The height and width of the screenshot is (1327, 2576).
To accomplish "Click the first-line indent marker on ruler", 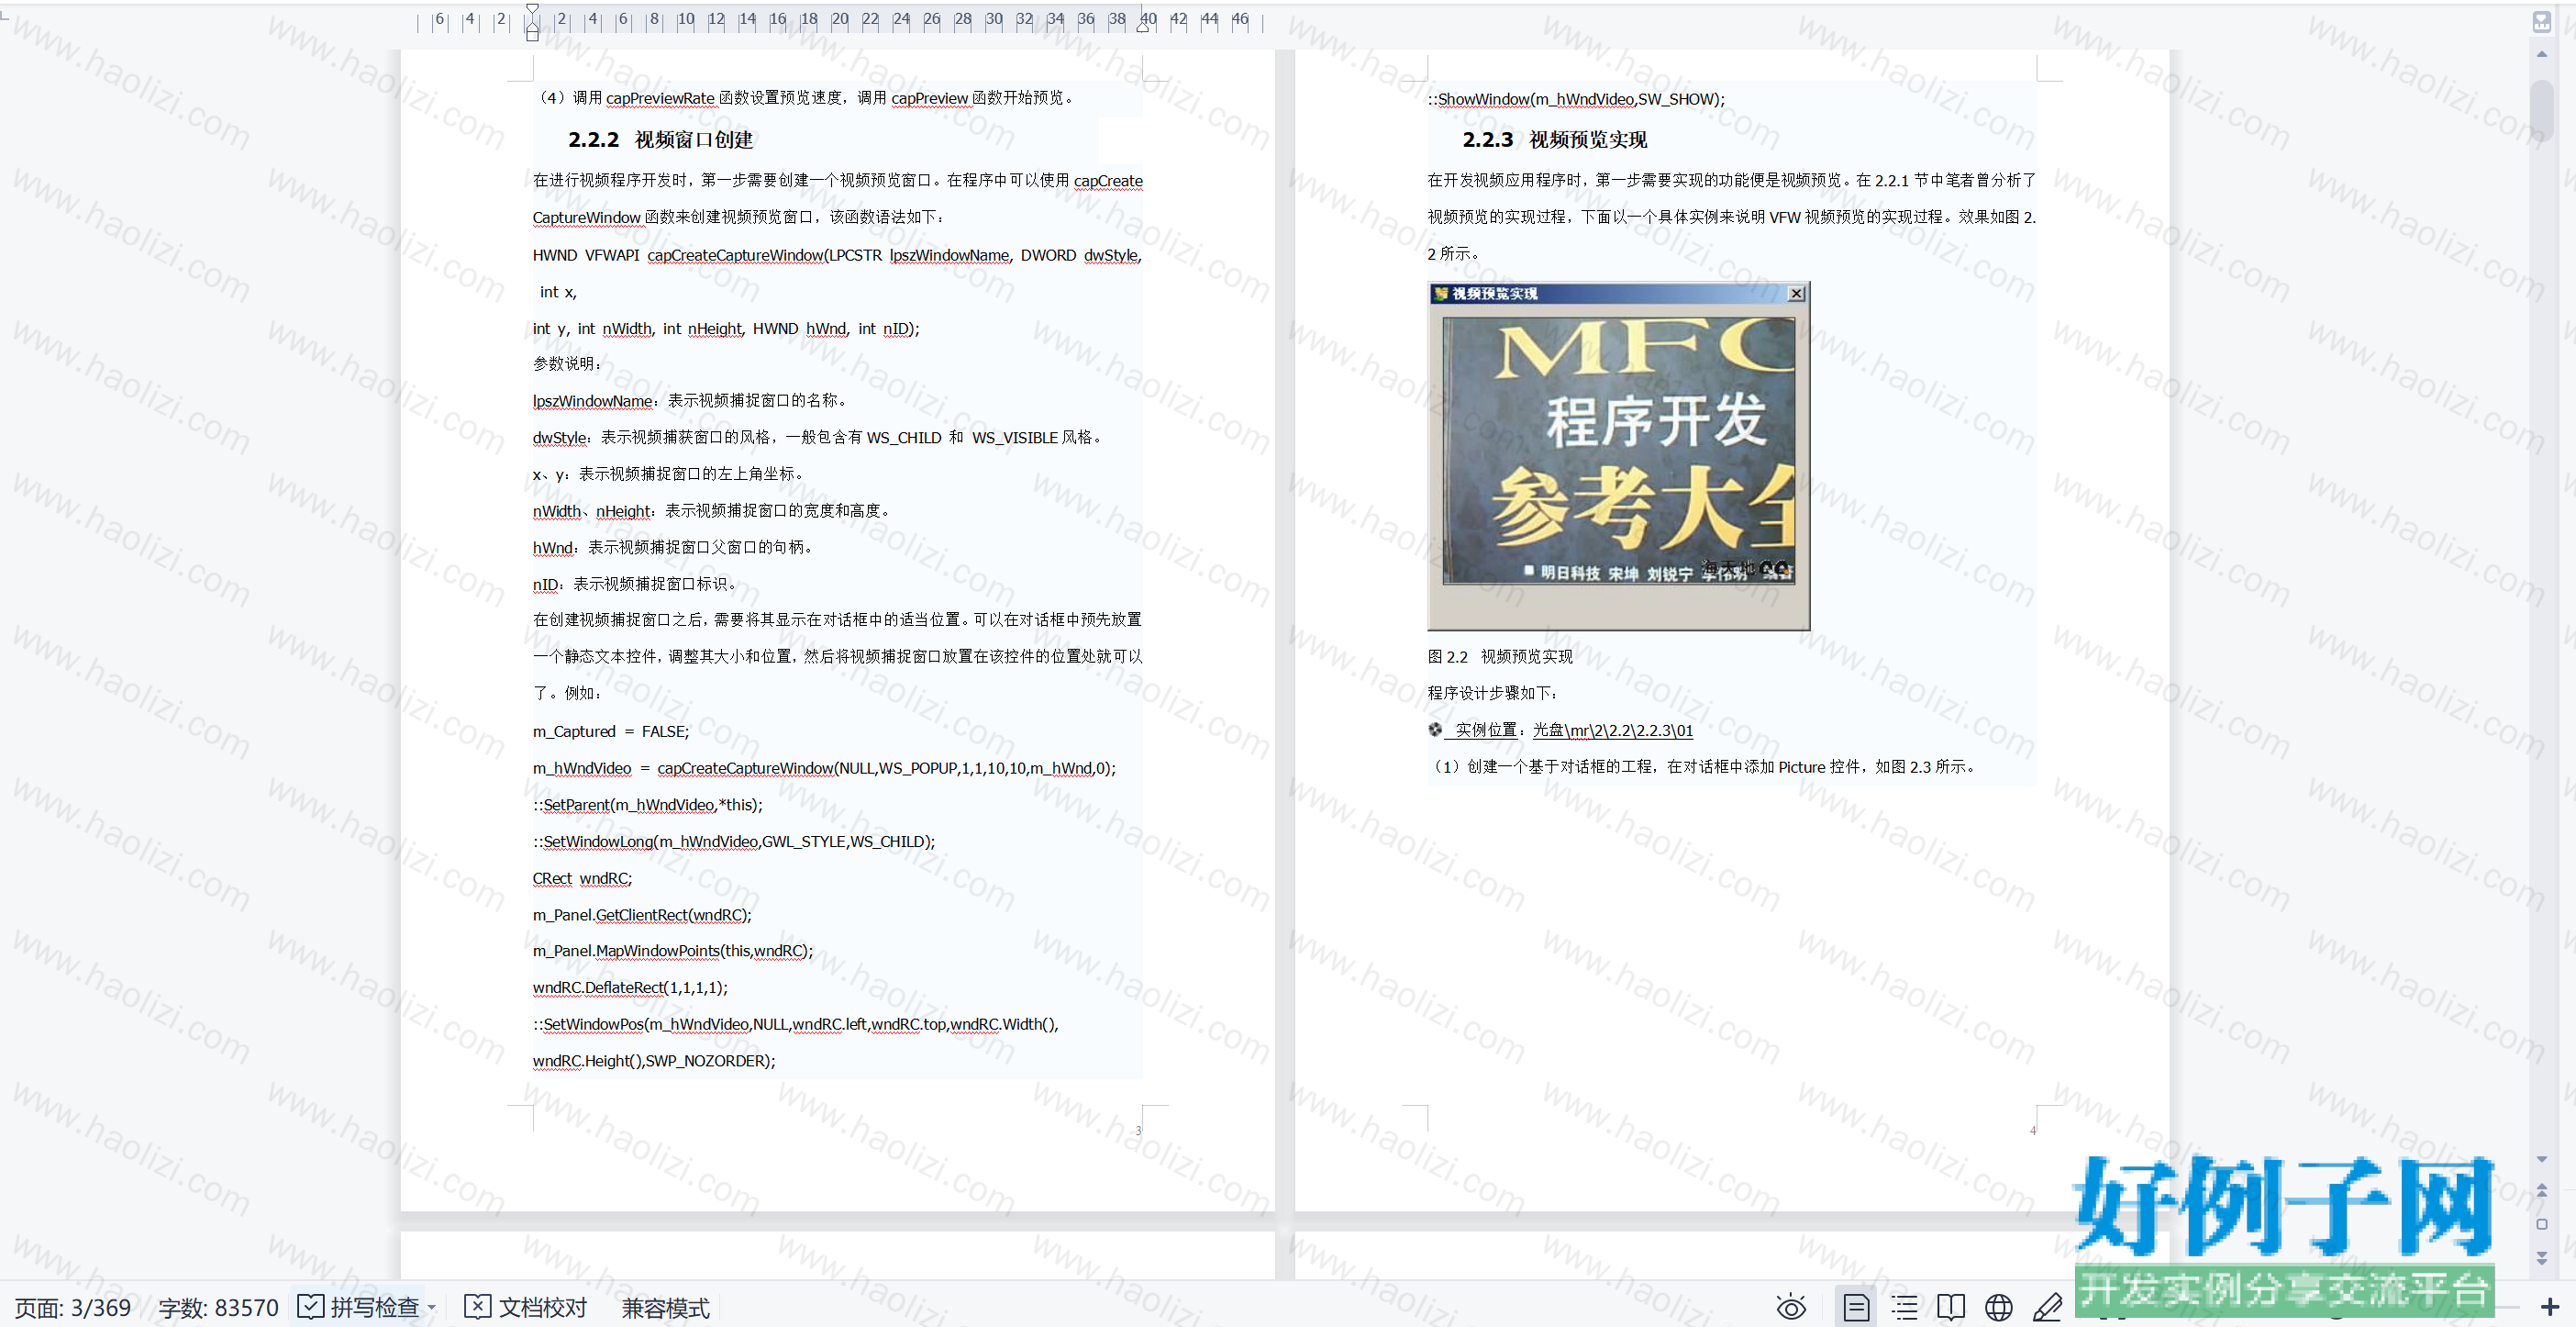I will coord(532,9).
